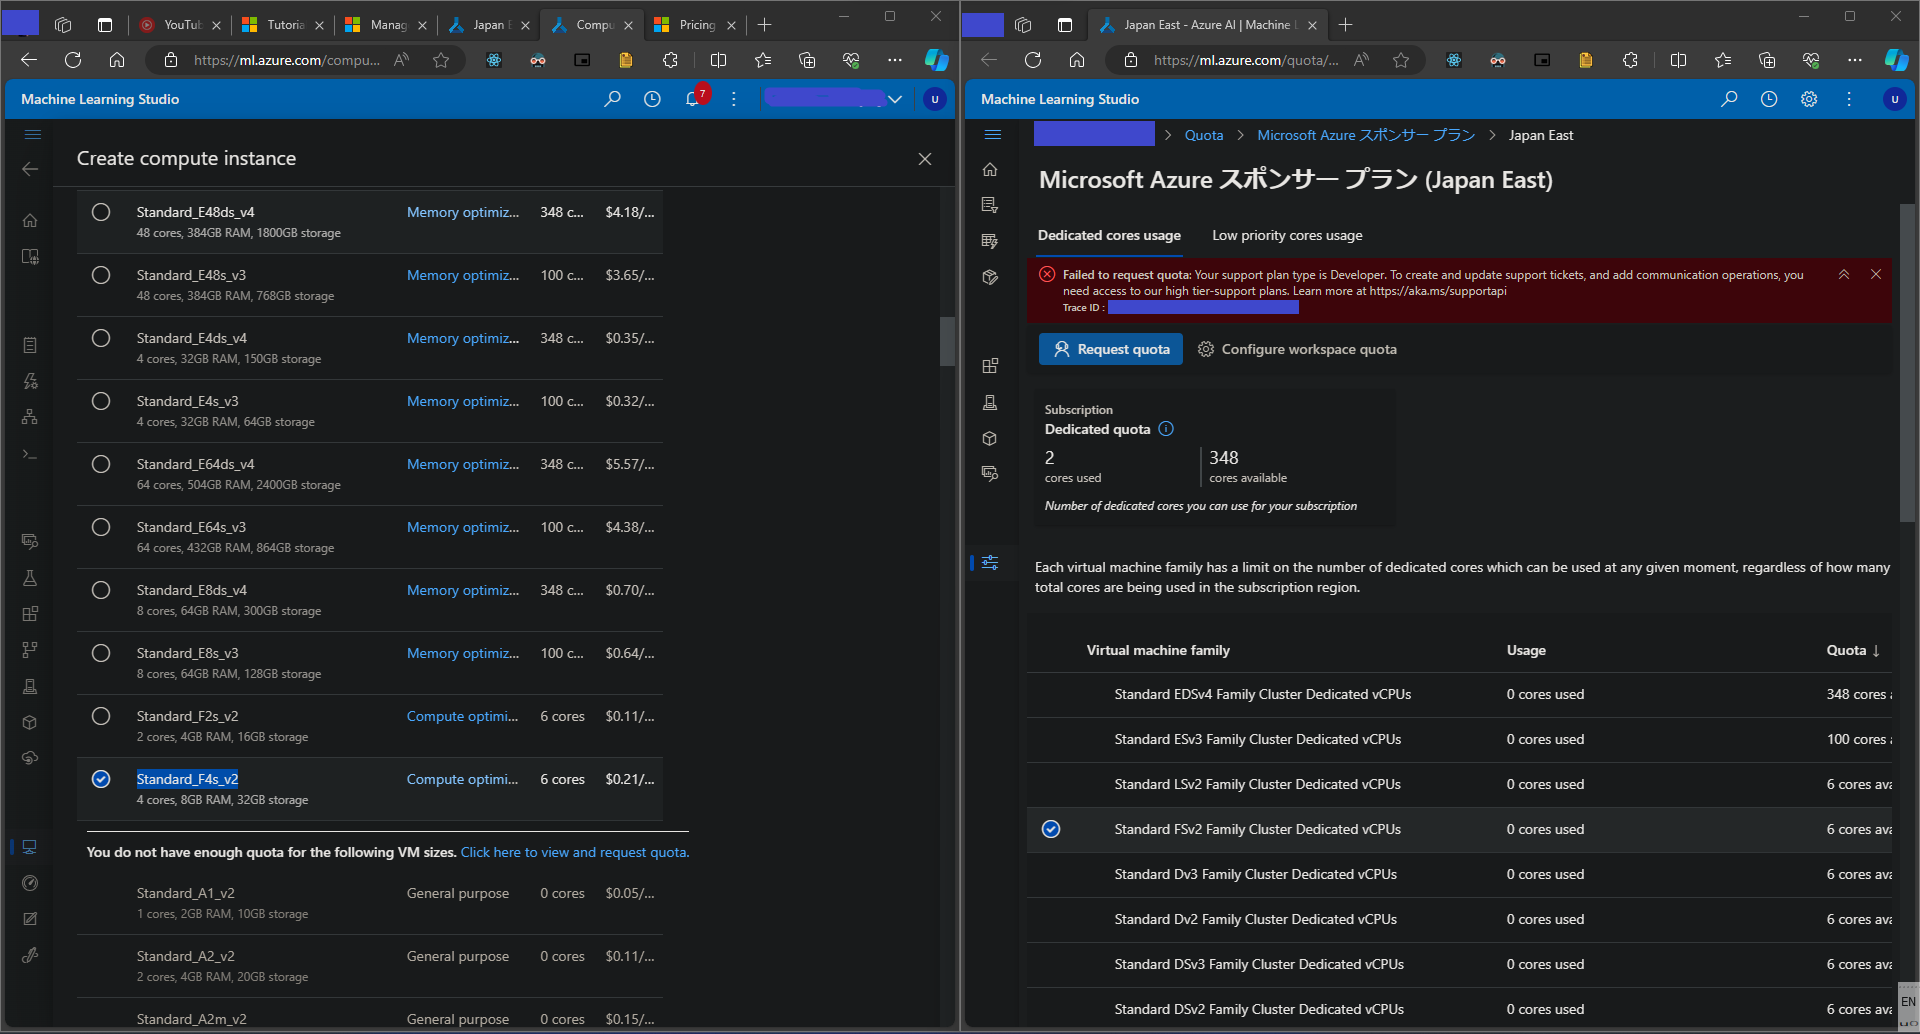The image size is (1920, 1034).
Task: Click vertical scrollbar of quota page
Action: [x=1907, y=363]
